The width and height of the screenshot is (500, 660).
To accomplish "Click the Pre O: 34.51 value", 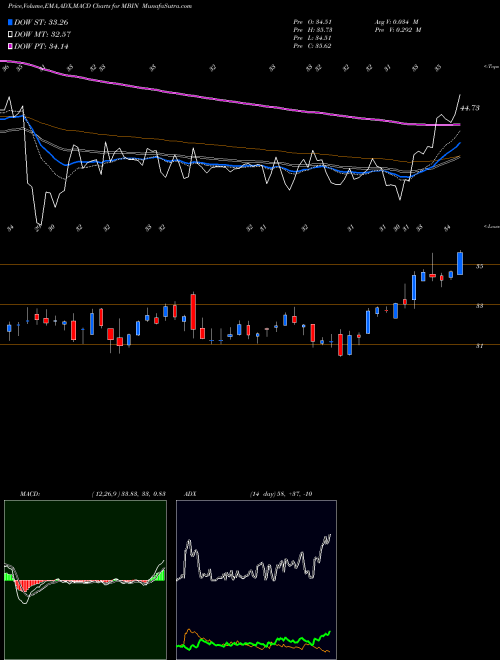I will click(x=312, y=22).
